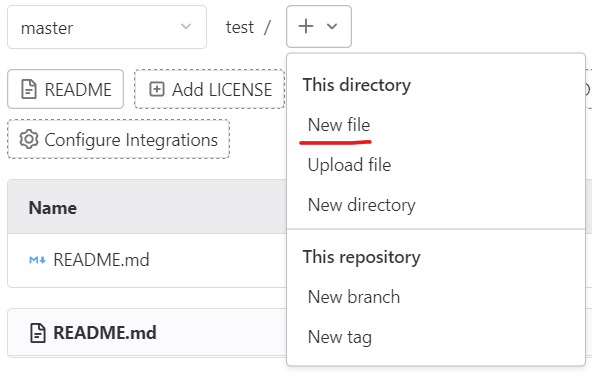Click the Name column header

53,208
